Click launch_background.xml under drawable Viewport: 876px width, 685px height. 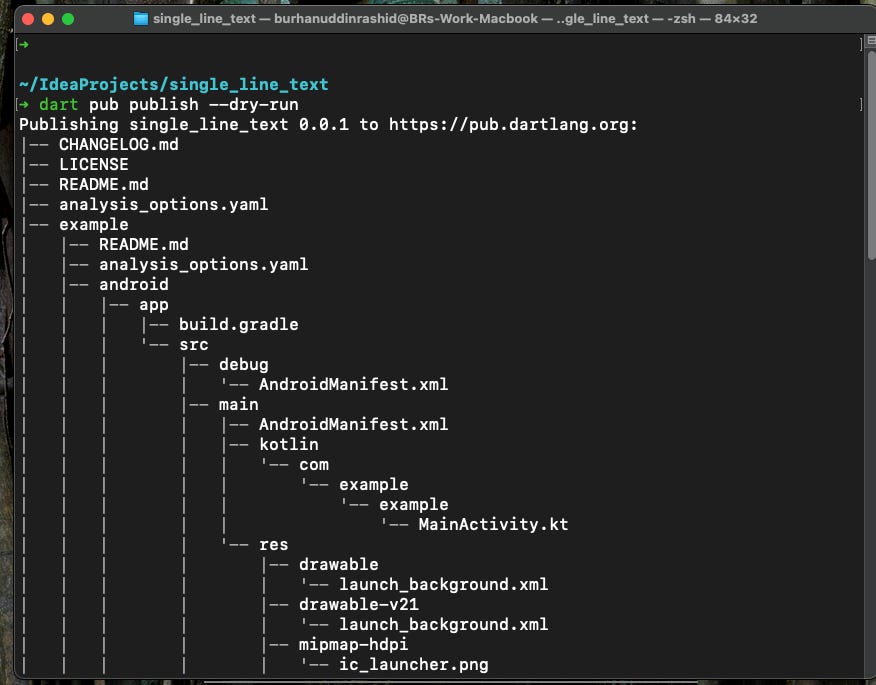(443, 584)
